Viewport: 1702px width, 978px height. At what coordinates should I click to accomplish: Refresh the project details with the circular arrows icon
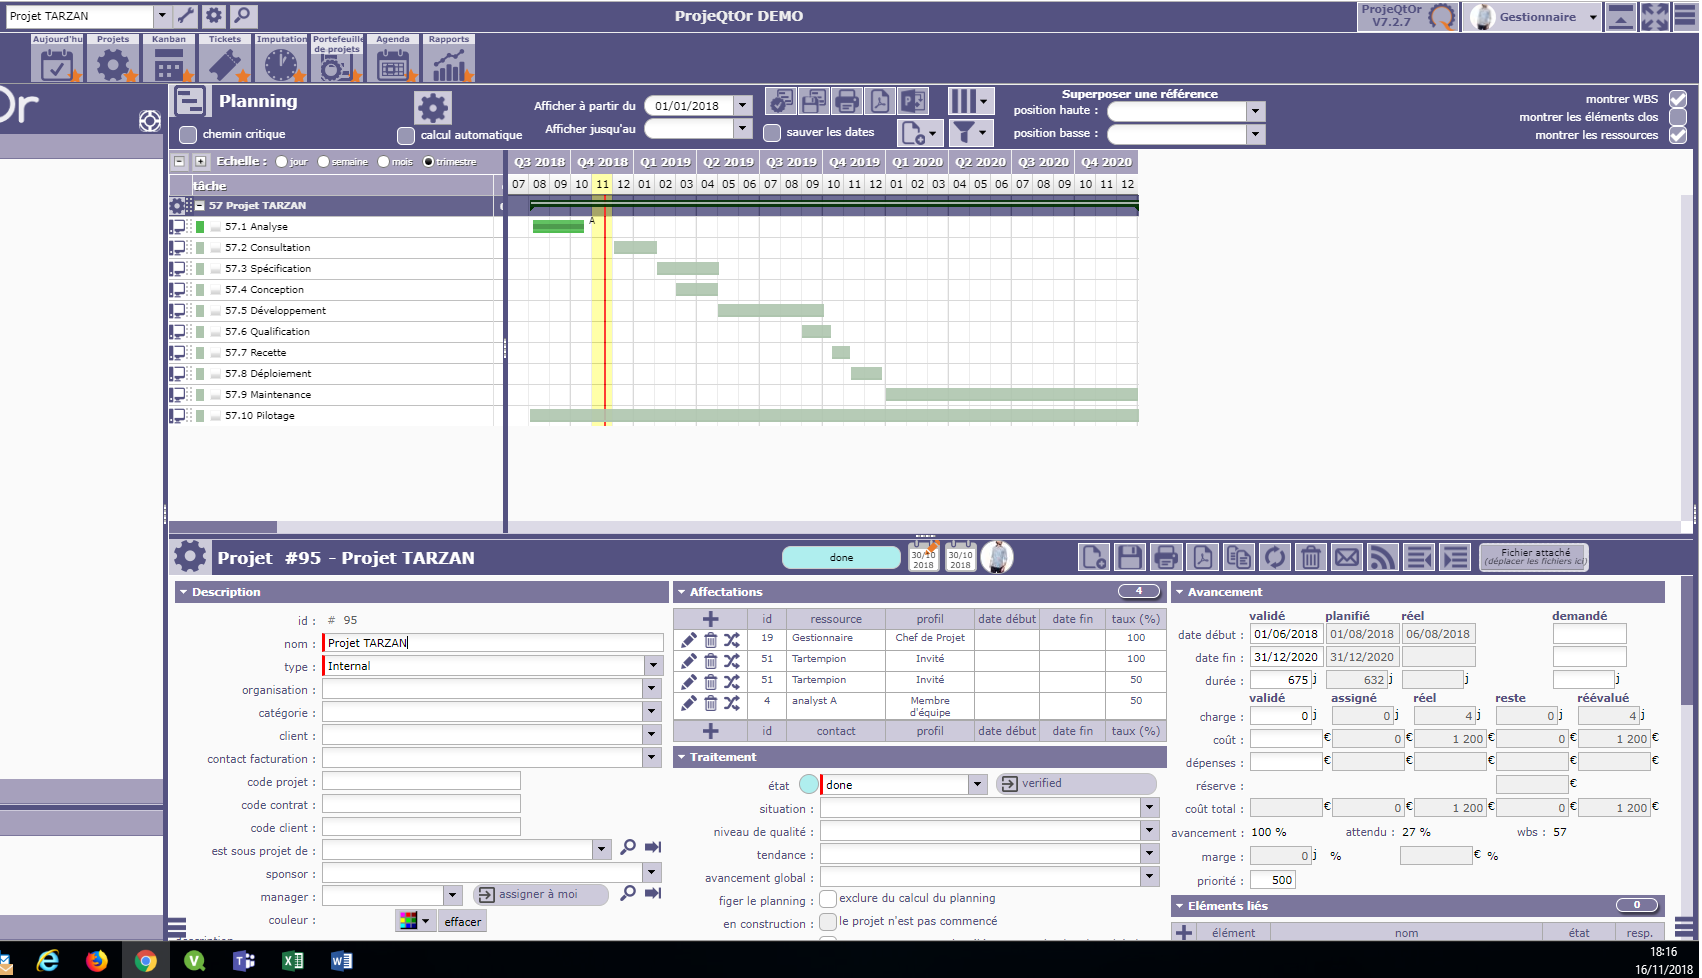pyautogui.click(x=1274, y=557)
